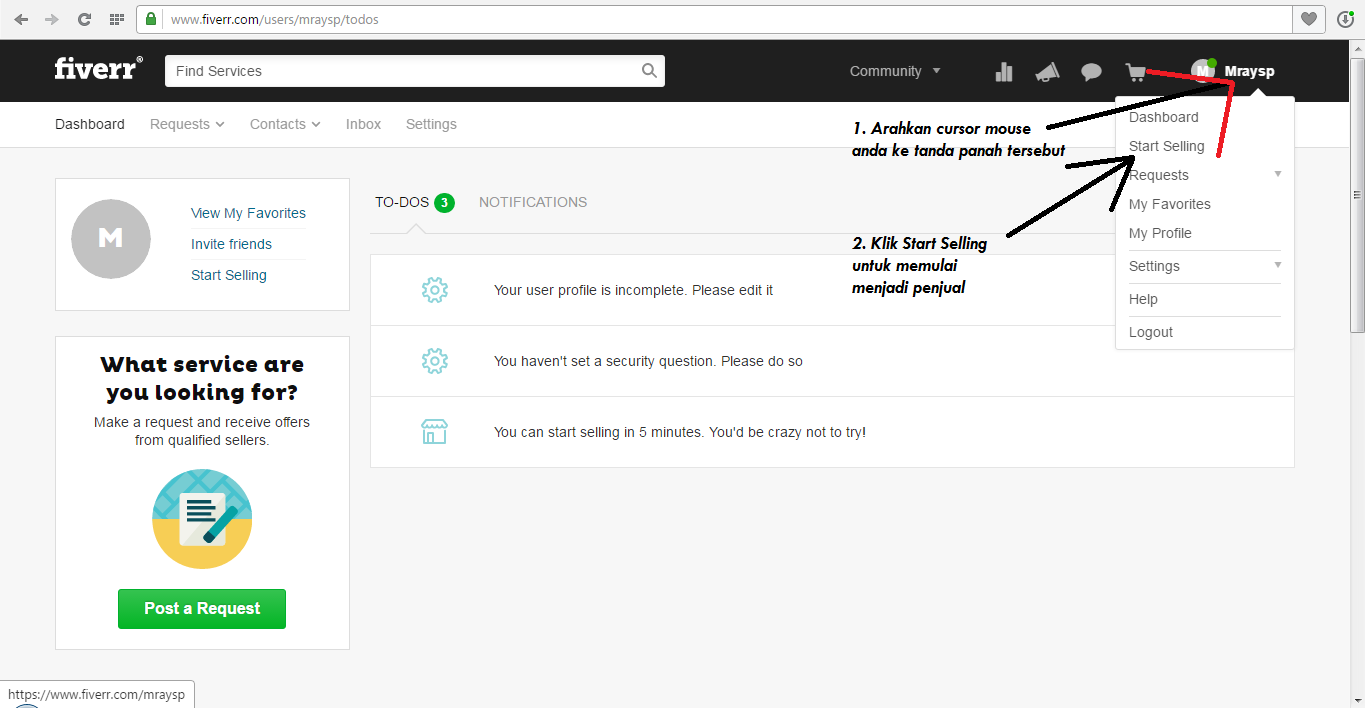
Task: Click the notepad request illustration
Action: 202,519
